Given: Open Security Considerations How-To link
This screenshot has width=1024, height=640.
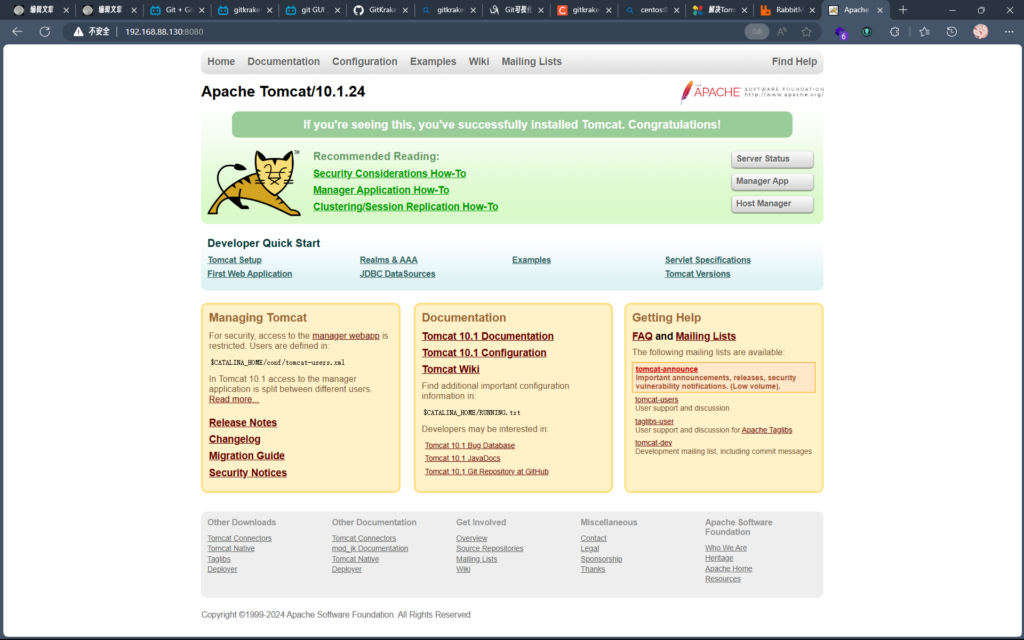Looking at the screenshot, I should tap(389, 173).
